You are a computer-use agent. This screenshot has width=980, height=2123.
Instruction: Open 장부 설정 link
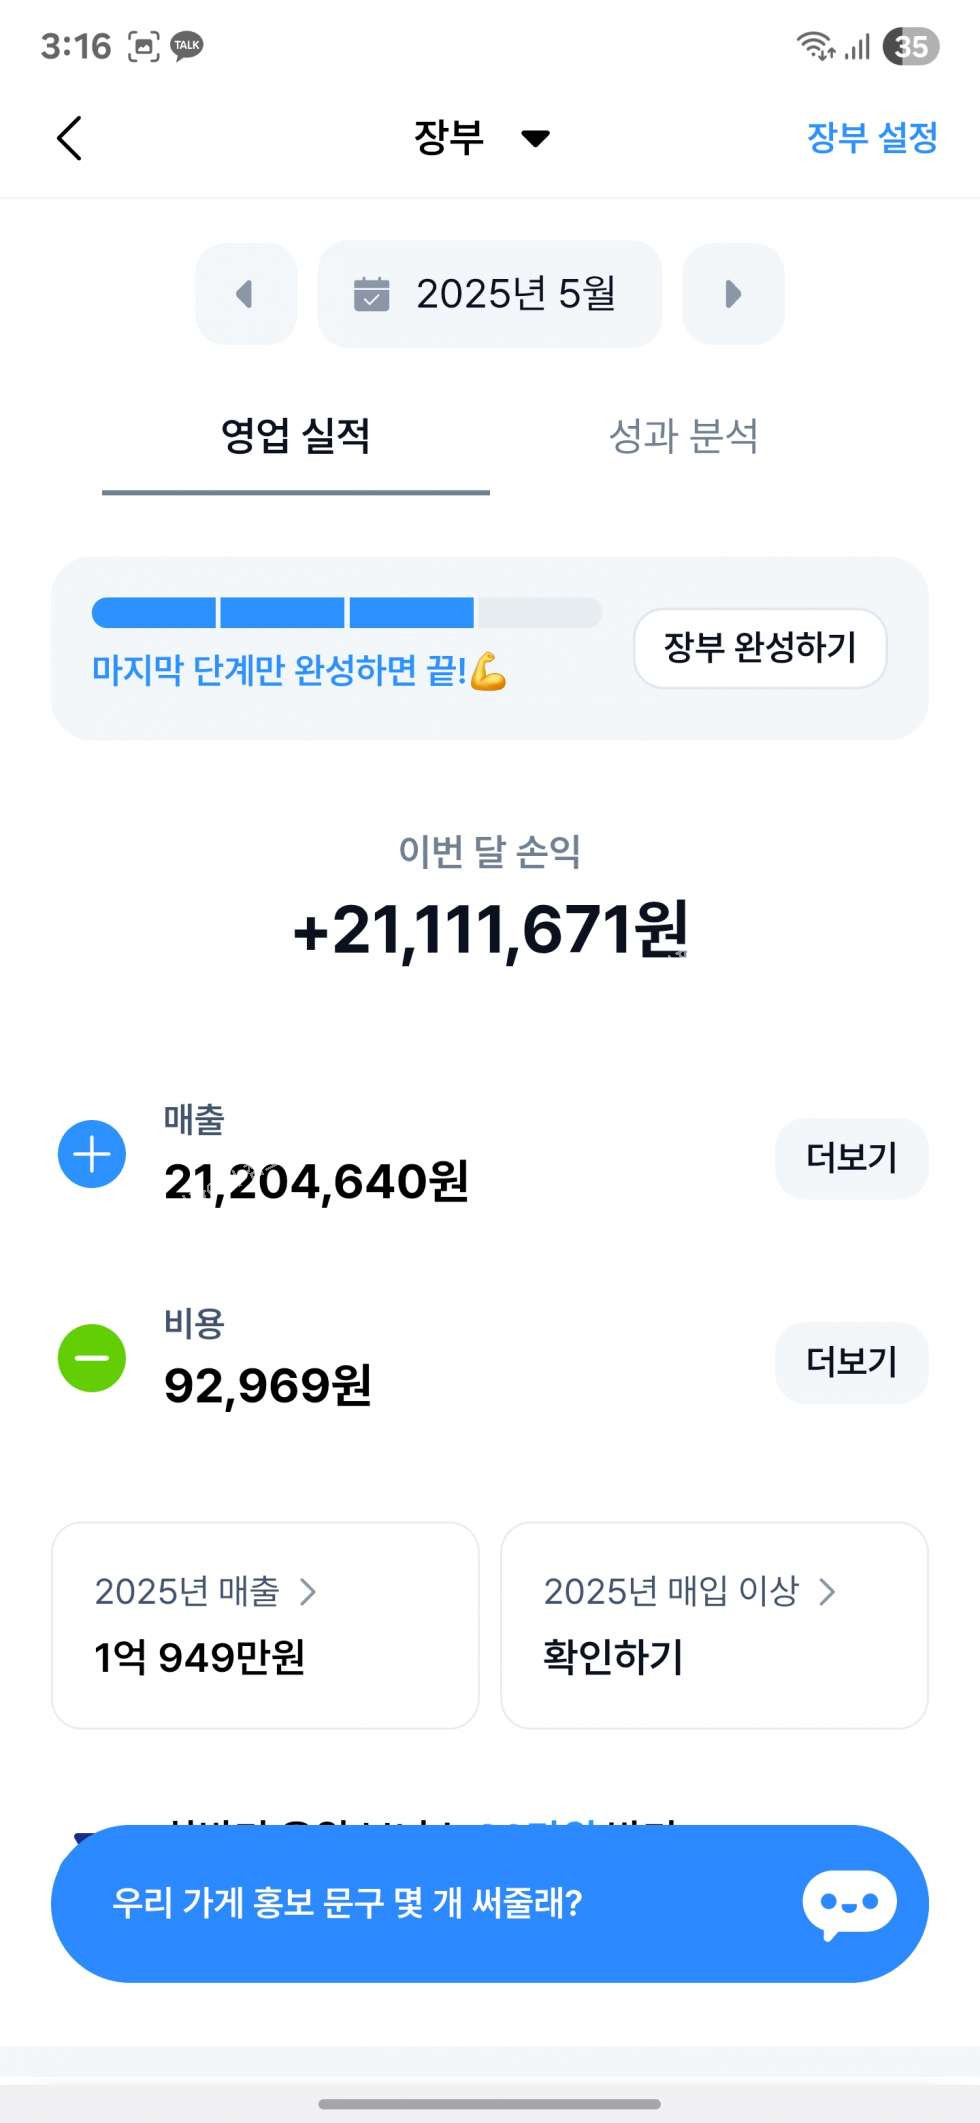[x=872, y=137]
